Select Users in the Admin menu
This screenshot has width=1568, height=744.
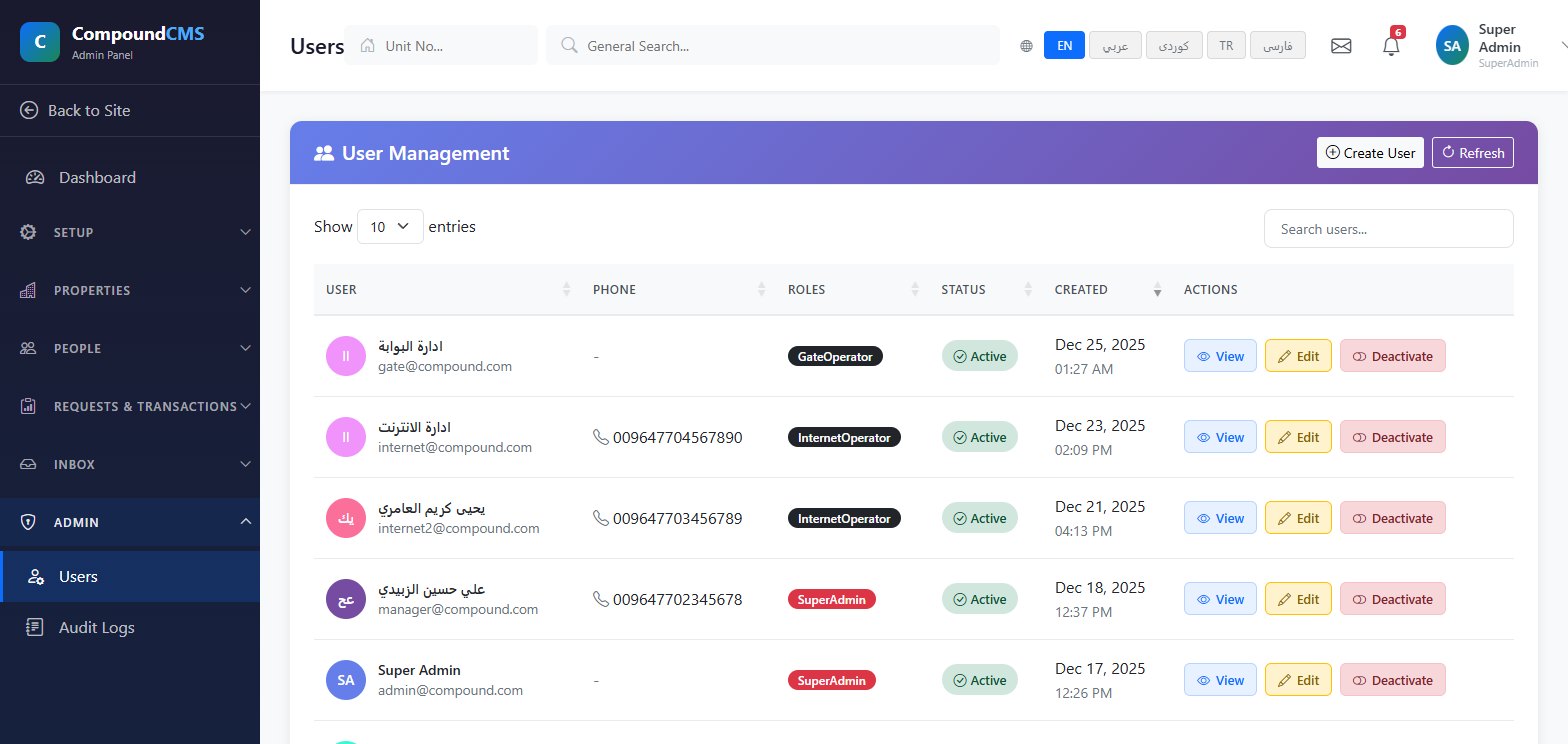click(130, 577)
